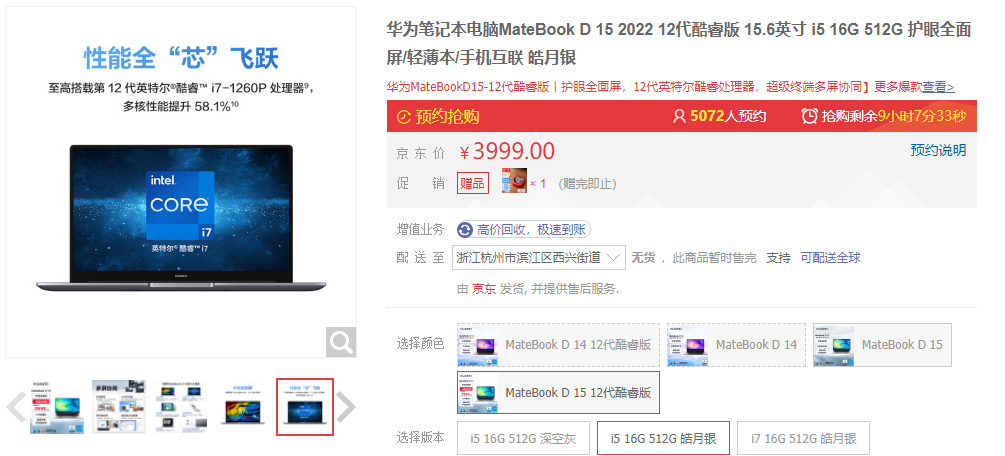Click the person icon beside 5072人预约
1005x456 pixels.
point(679,116)
